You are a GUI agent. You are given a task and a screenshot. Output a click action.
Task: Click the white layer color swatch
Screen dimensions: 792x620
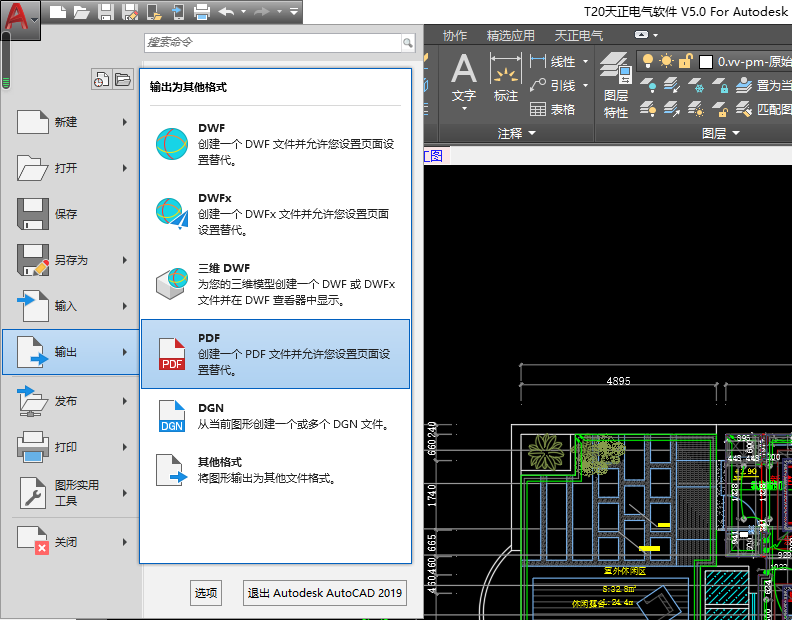(706, 62)
